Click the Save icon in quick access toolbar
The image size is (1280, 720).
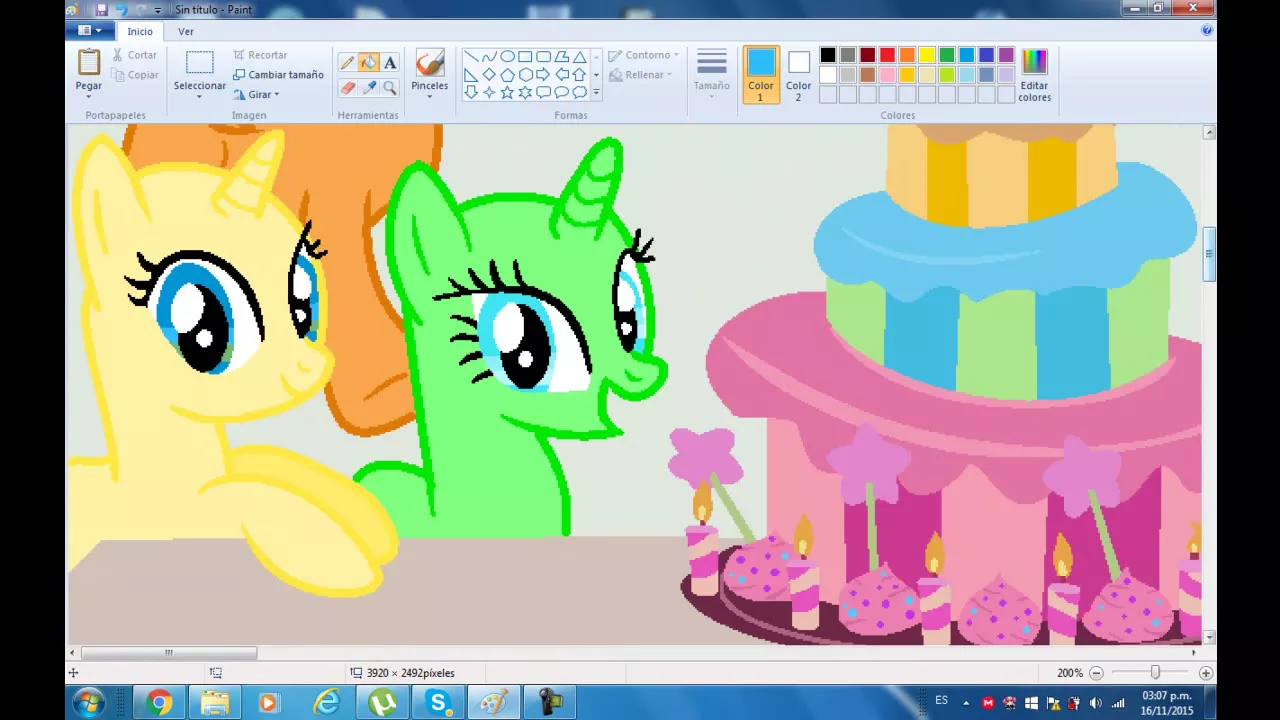(x=101, y=10)
